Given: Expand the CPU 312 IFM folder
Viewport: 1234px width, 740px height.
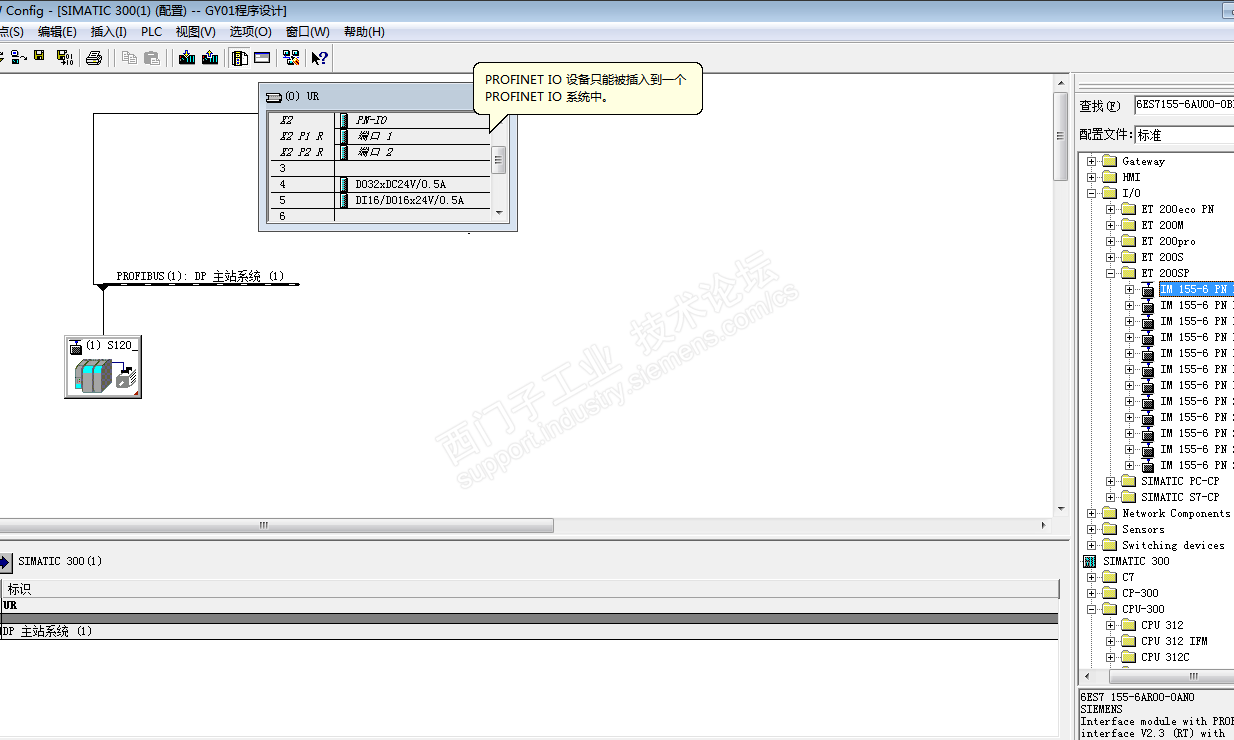Looking at the screenshot, I should (x=1110, y=641).
